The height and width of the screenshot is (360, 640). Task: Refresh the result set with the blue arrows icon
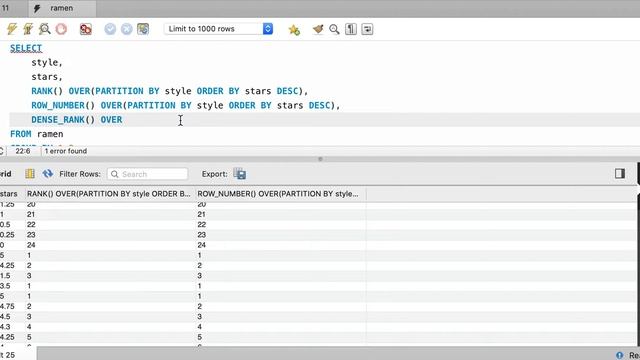tap(48, 174)
